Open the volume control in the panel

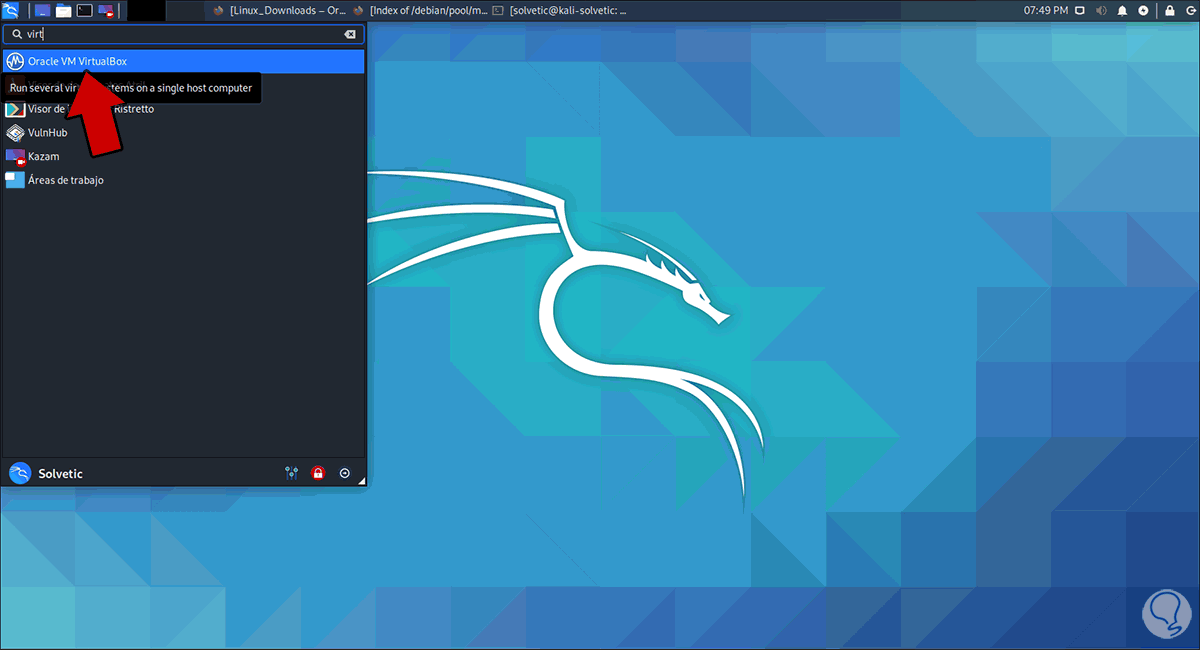click(x=1101, y=11)
